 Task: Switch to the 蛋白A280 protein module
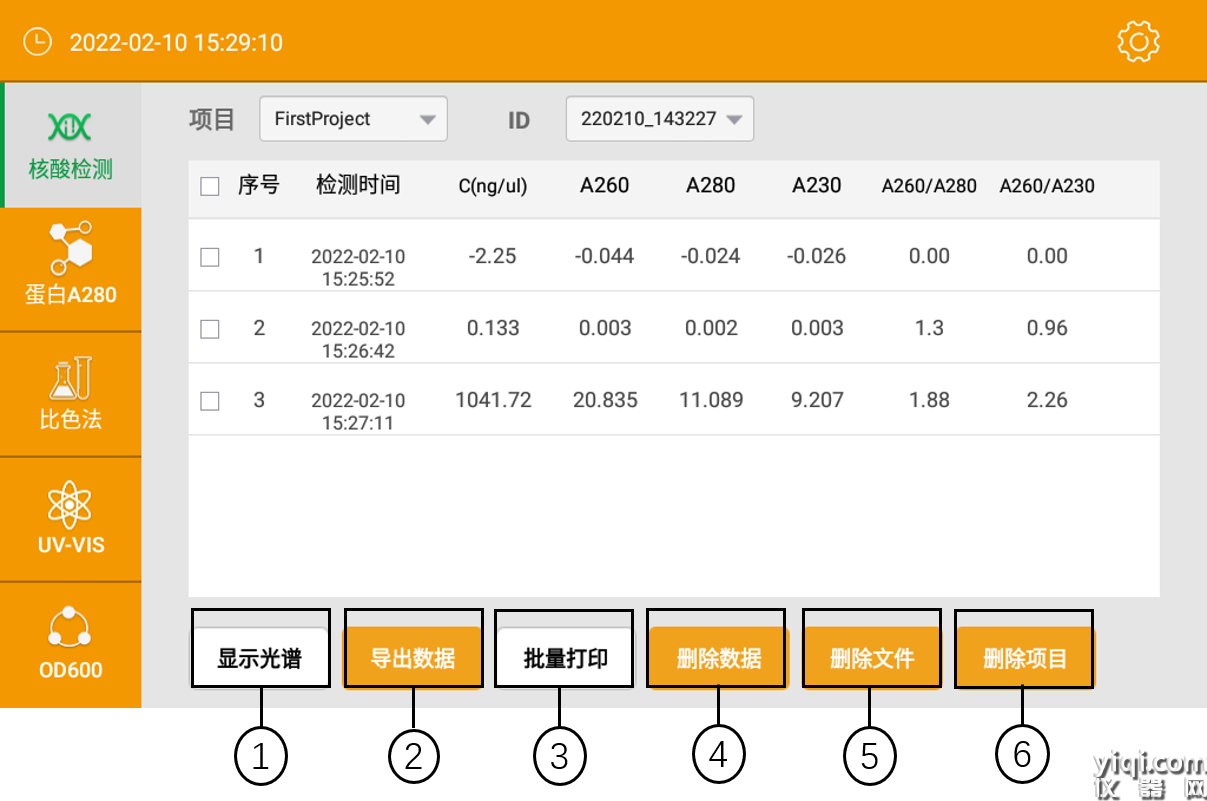71,270
